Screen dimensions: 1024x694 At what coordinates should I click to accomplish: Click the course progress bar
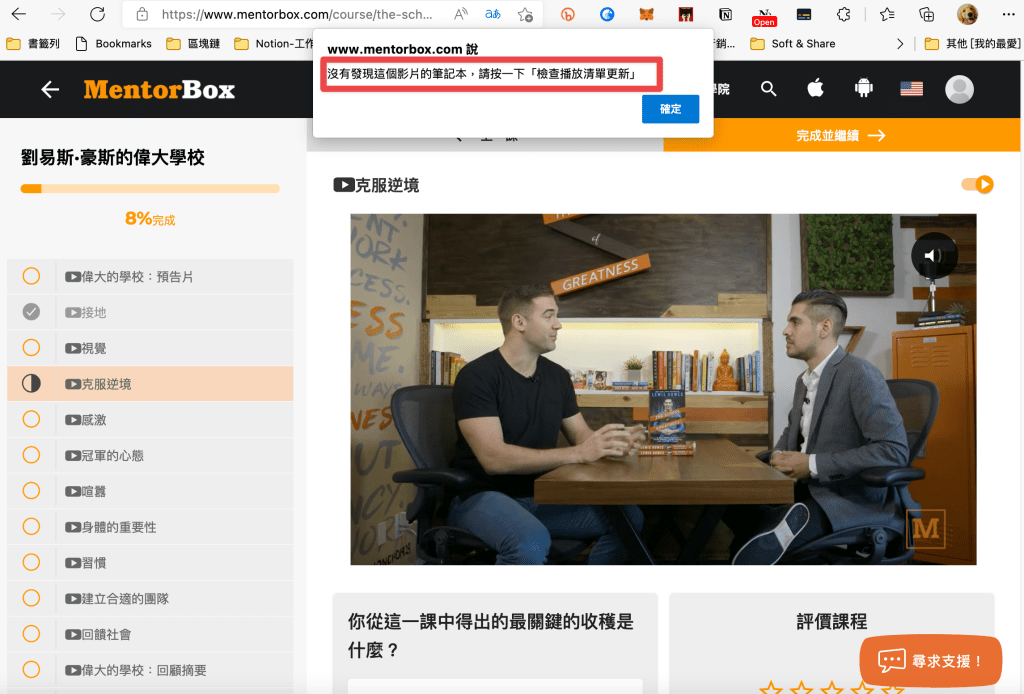click(x=150, y=188)
